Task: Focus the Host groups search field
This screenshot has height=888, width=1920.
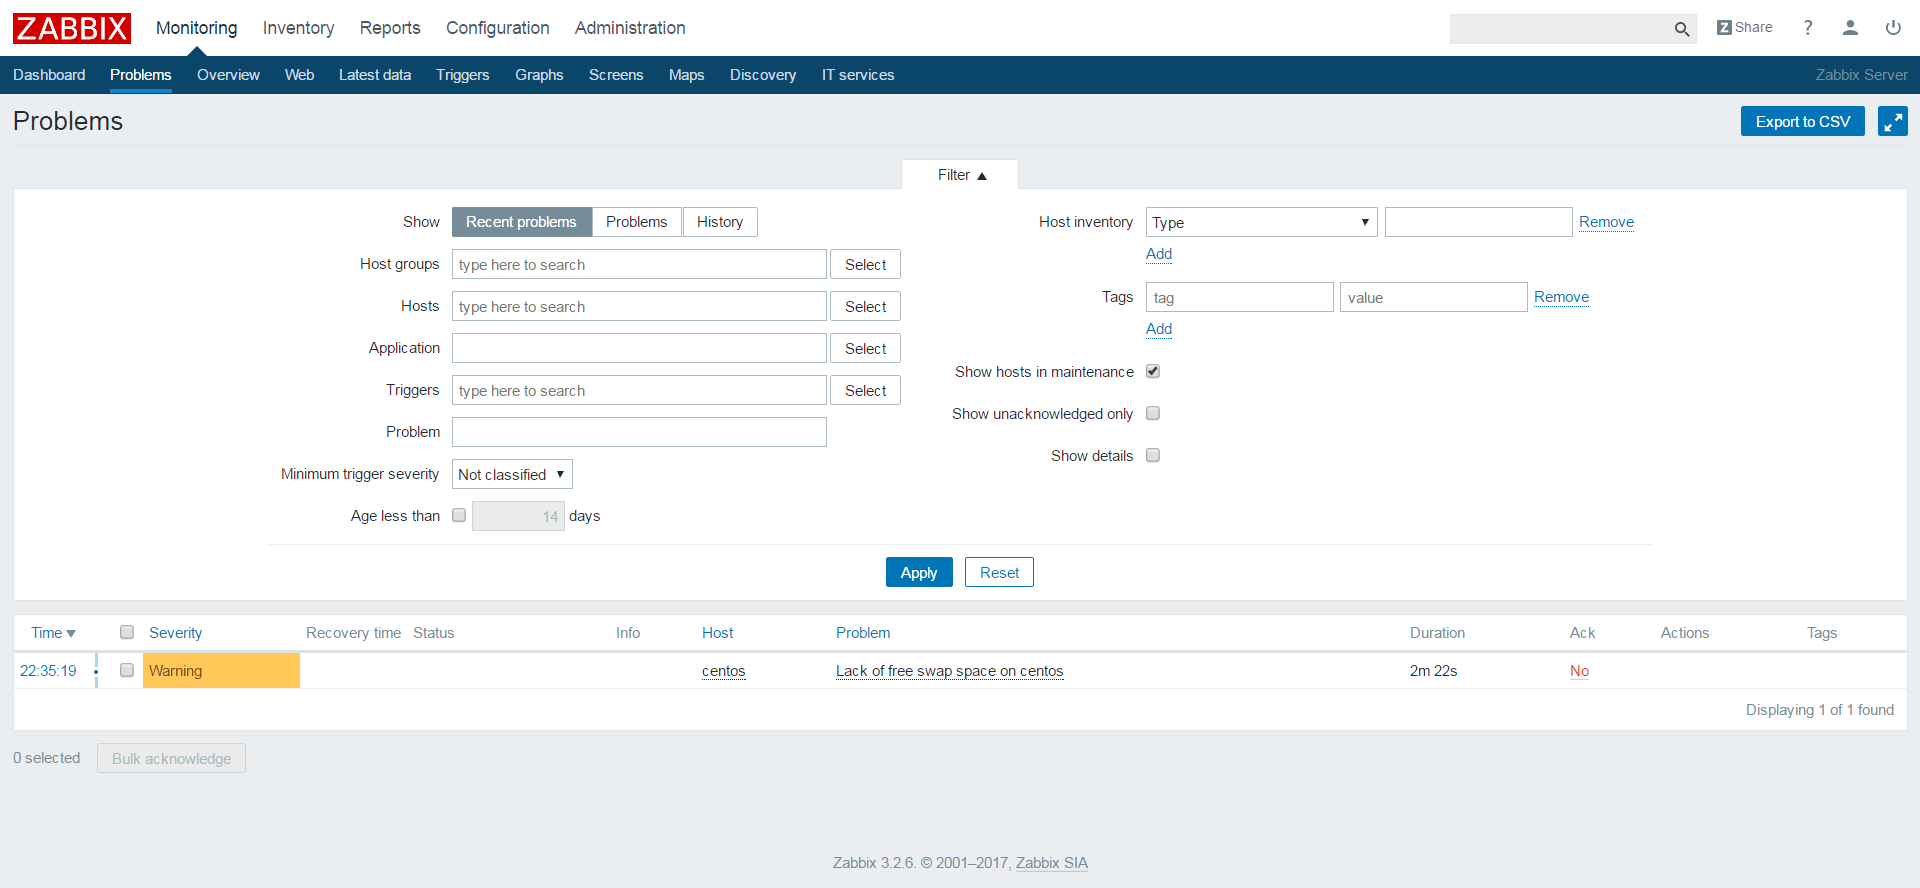Action: (639, 264)
